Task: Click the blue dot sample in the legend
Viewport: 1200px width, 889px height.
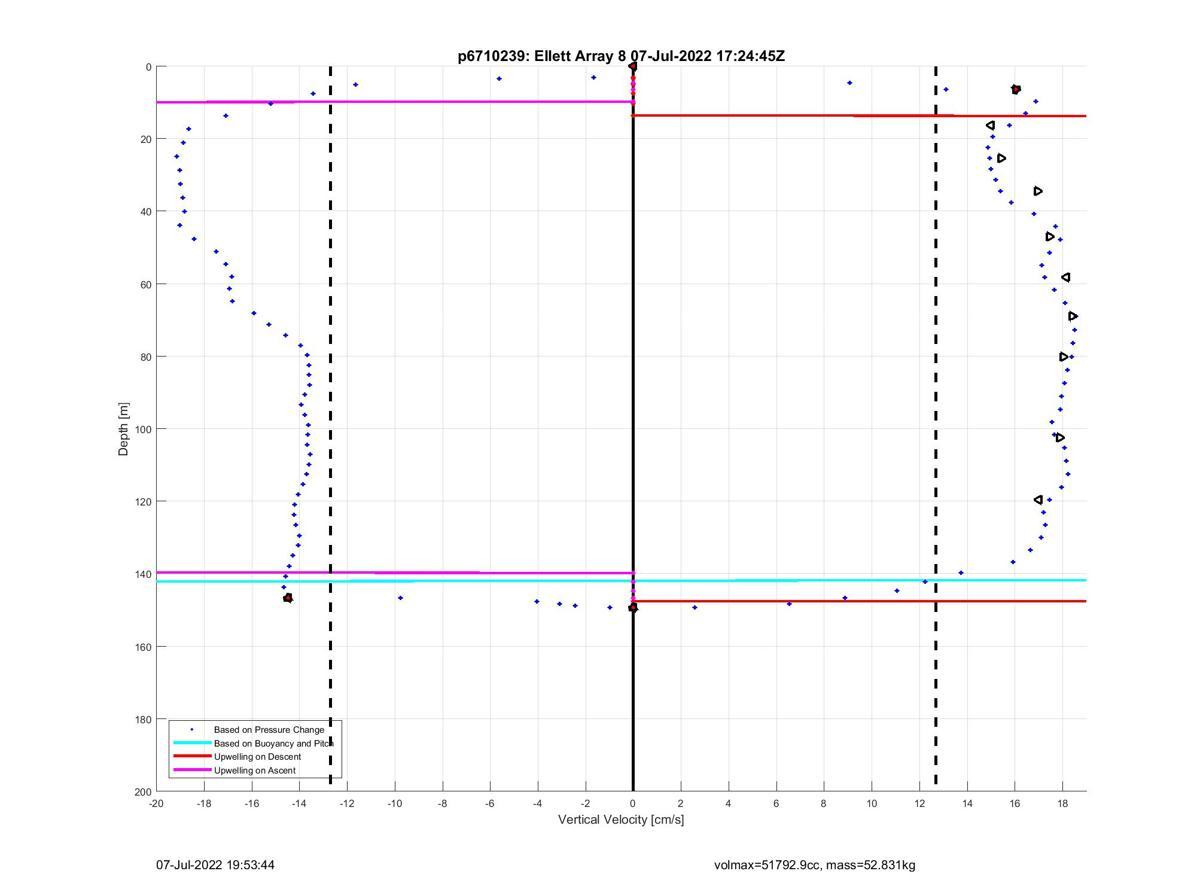Action: tap(191, 730)
